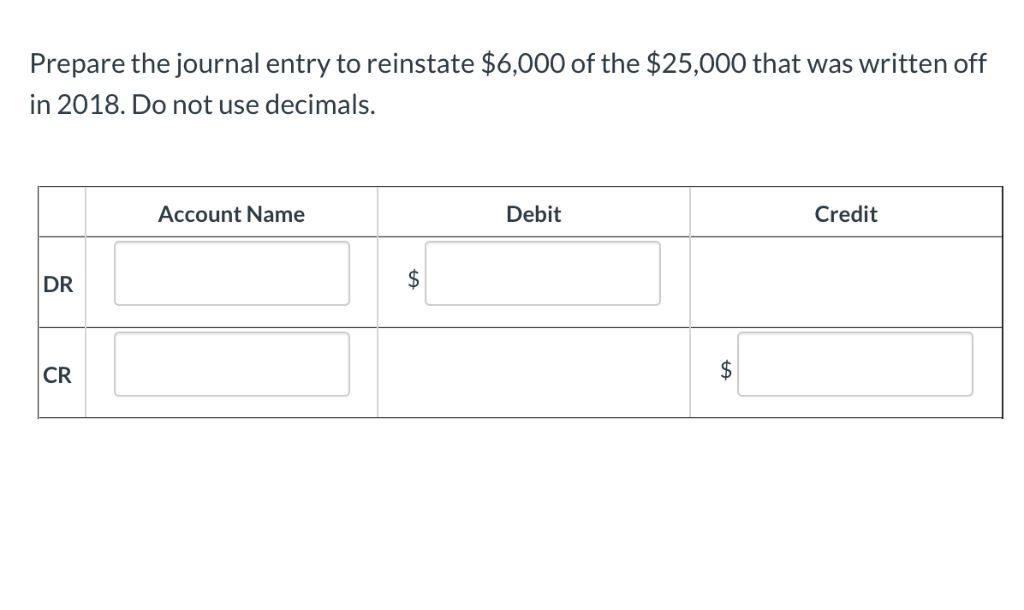The height and width of the screenshot is (610, 1024).
Task: Click the Credit amount input box
Action: coord(856,364)
